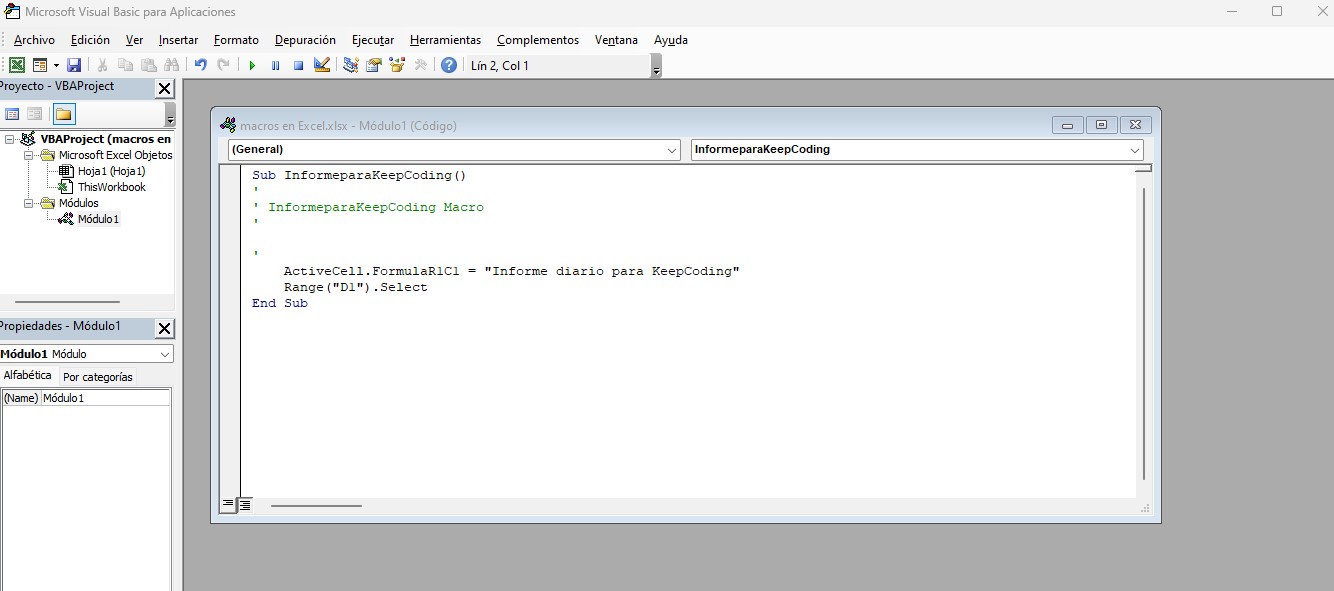
Task: Click the code window vertical scrollbar
Action: pos(1144,333)
